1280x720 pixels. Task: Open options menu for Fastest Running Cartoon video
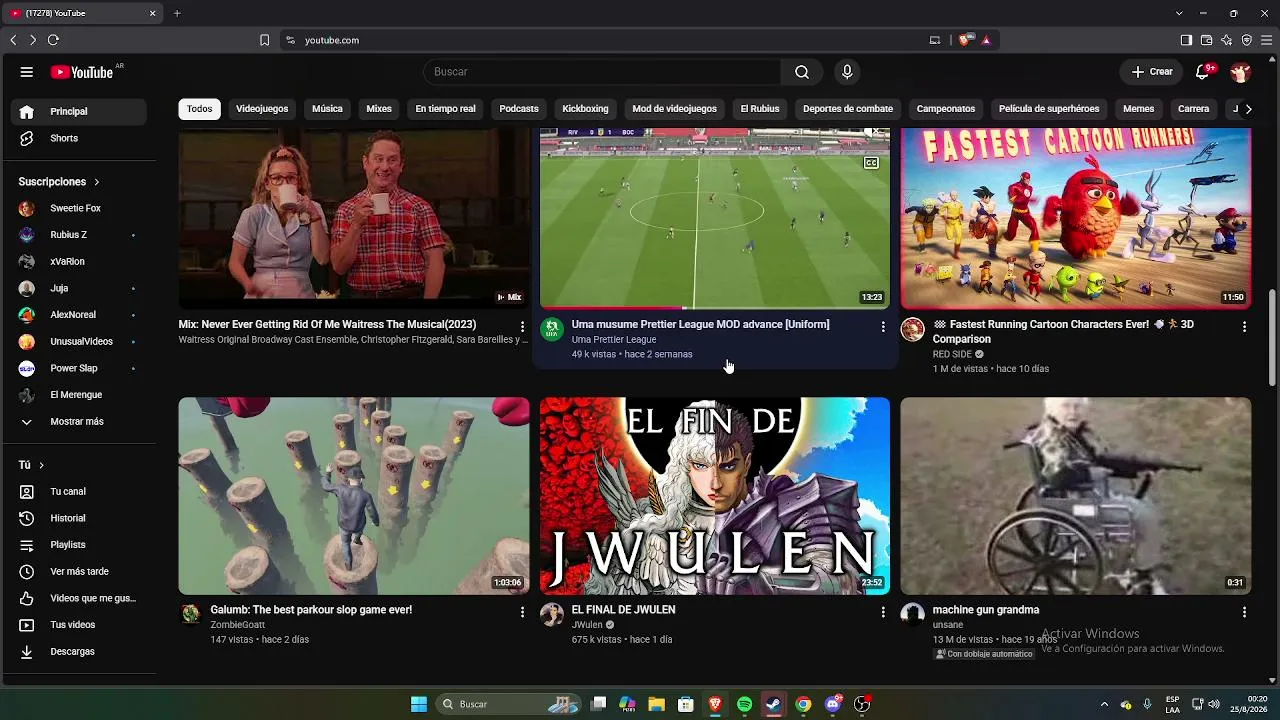[1244, 327]
